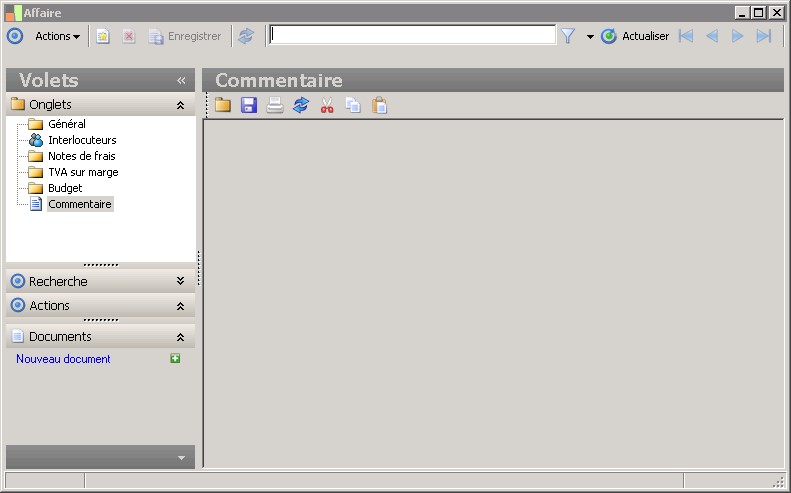Open the filter dropdown arrow

590,36
